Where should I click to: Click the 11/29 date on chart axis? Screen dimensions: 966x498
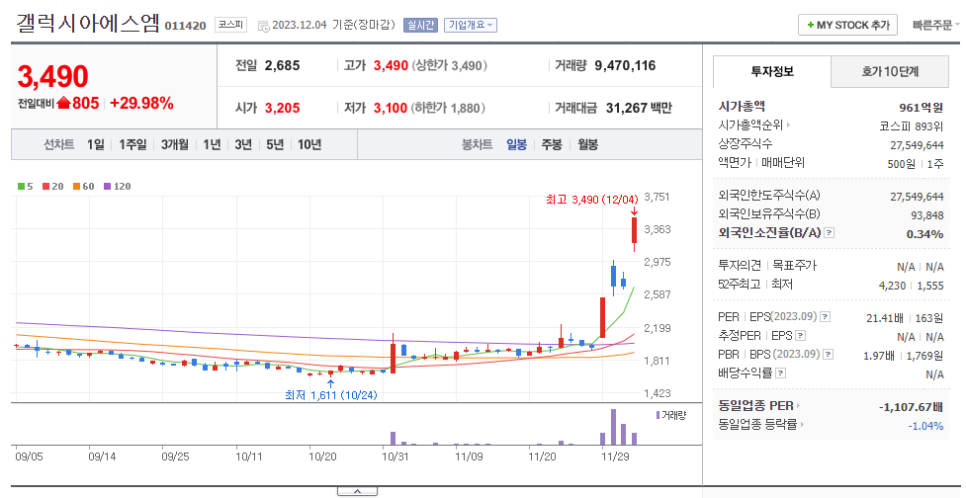pyautogui.click(x=615, y=457)
